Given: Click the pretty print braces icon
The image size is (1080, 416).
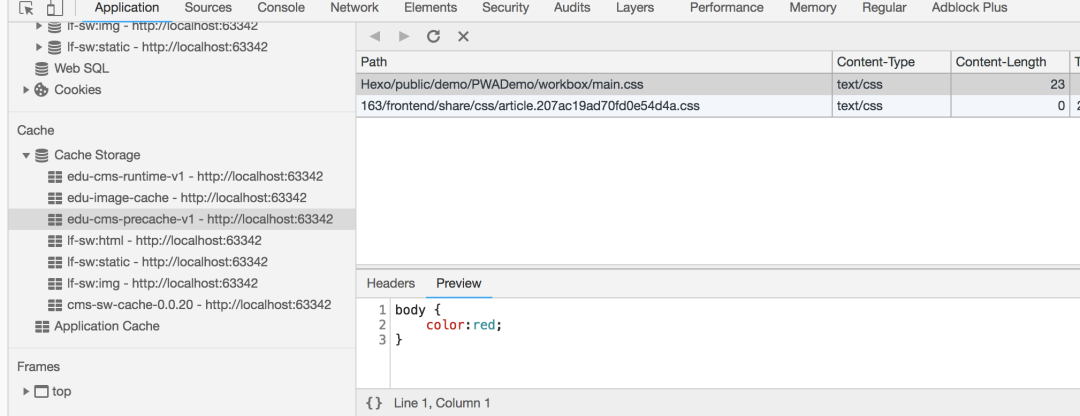Looking at the screenshot, I should pos(374,403).
